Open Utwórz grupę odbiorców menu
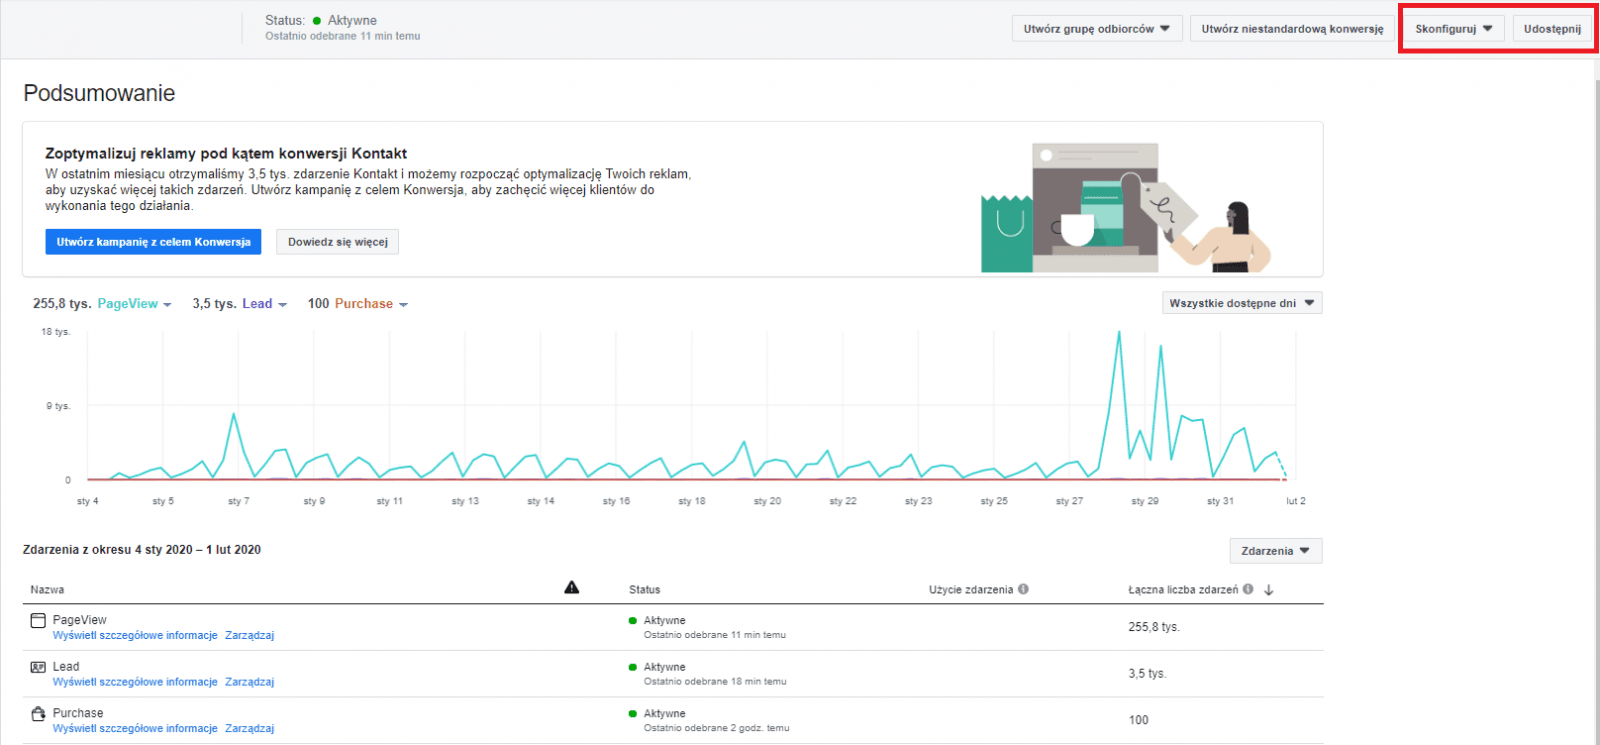 click(x=1097, y=29)
